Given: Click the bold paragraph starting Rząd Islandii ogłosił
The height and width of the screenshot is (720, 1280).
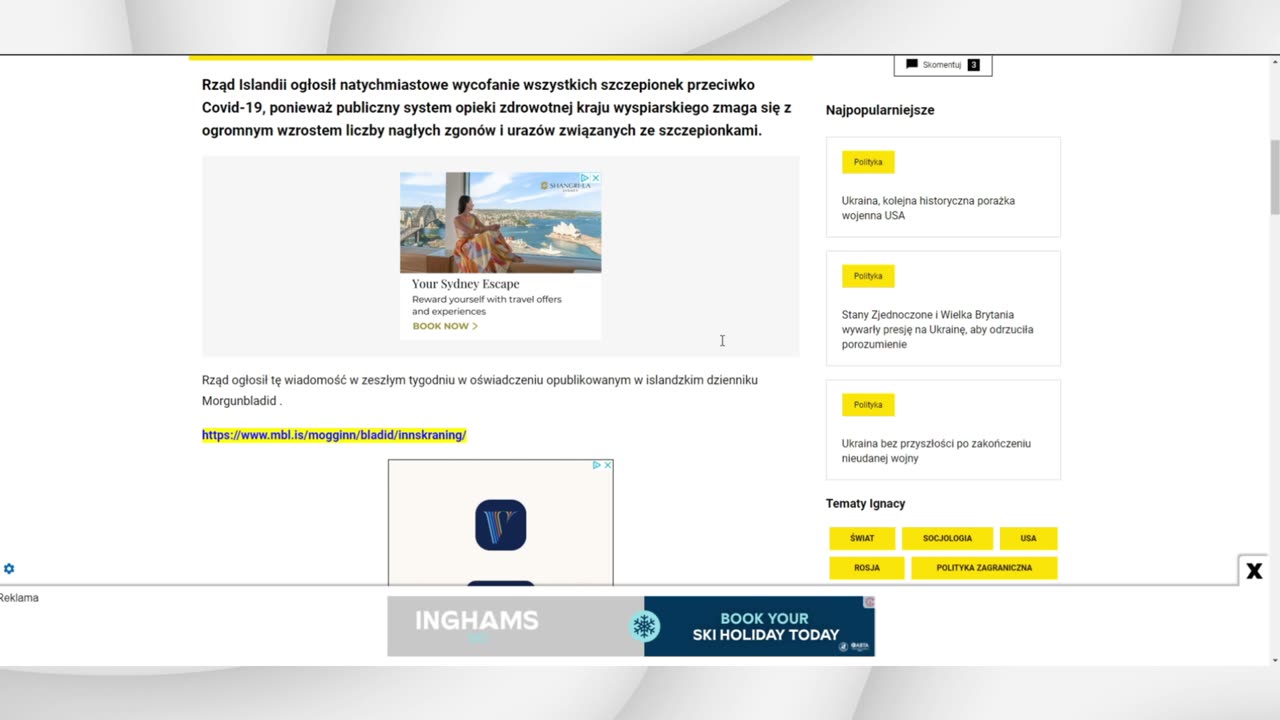Looking at the screenshot, I should (x=497, y=107).
